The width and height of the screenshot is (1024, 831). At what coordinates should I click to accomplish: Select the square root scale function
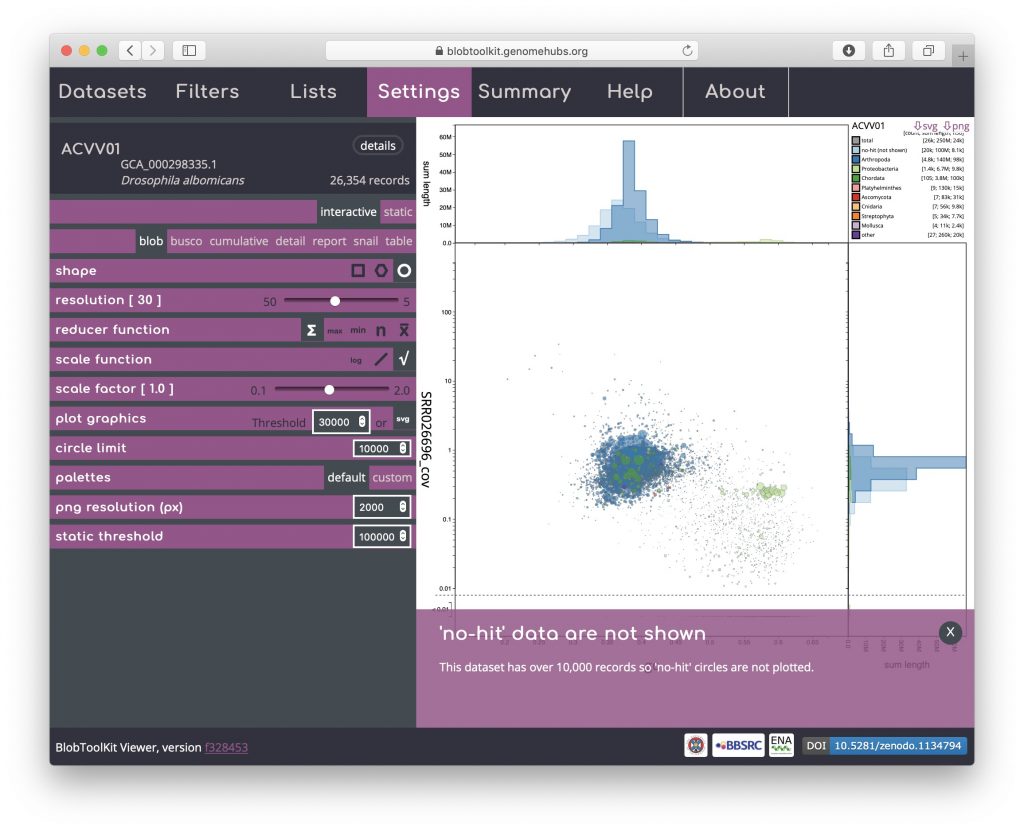point(404,359)
